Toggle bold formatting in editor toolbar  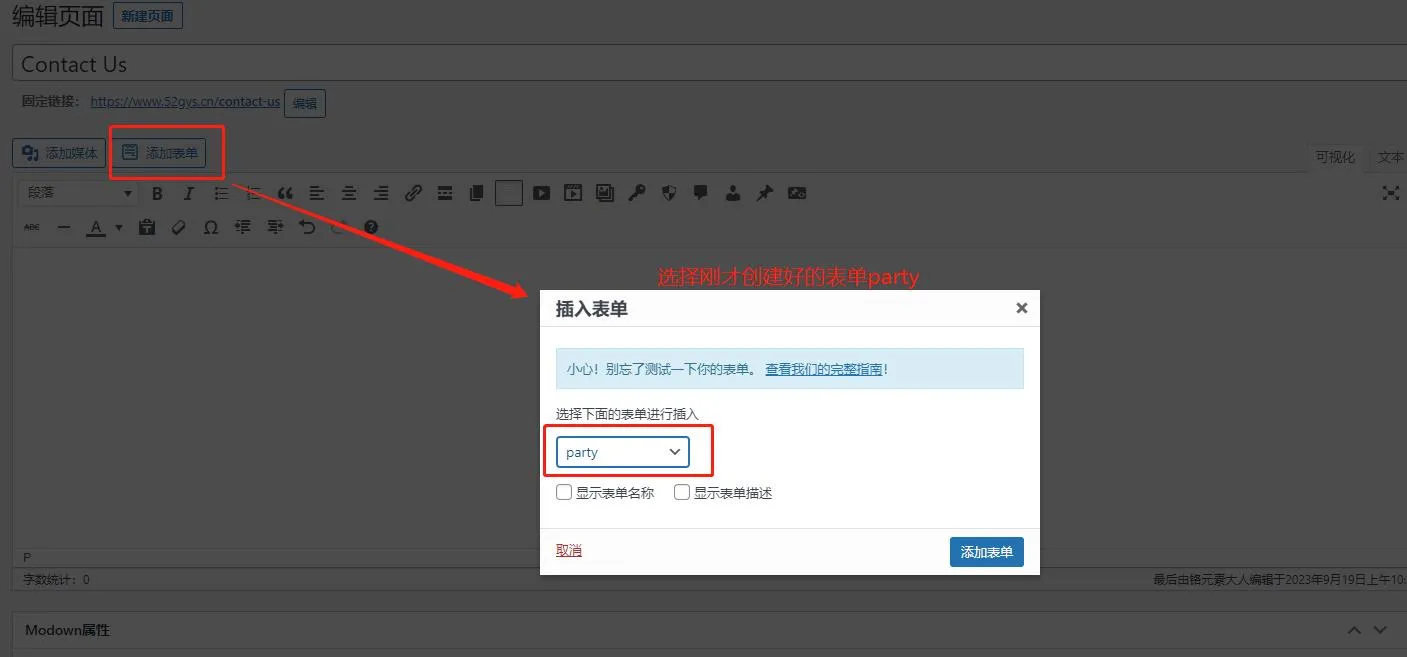point(157,193)
